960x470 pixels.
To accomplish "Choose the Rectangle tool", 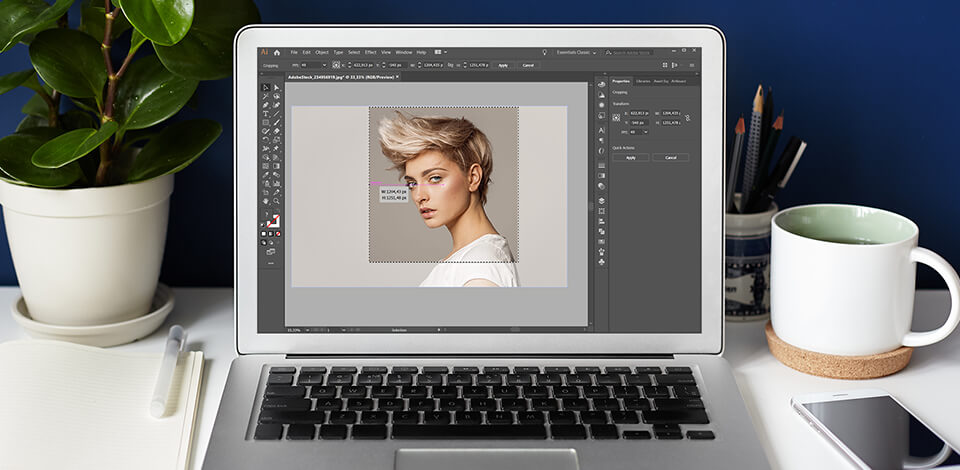I will point(266,122).
